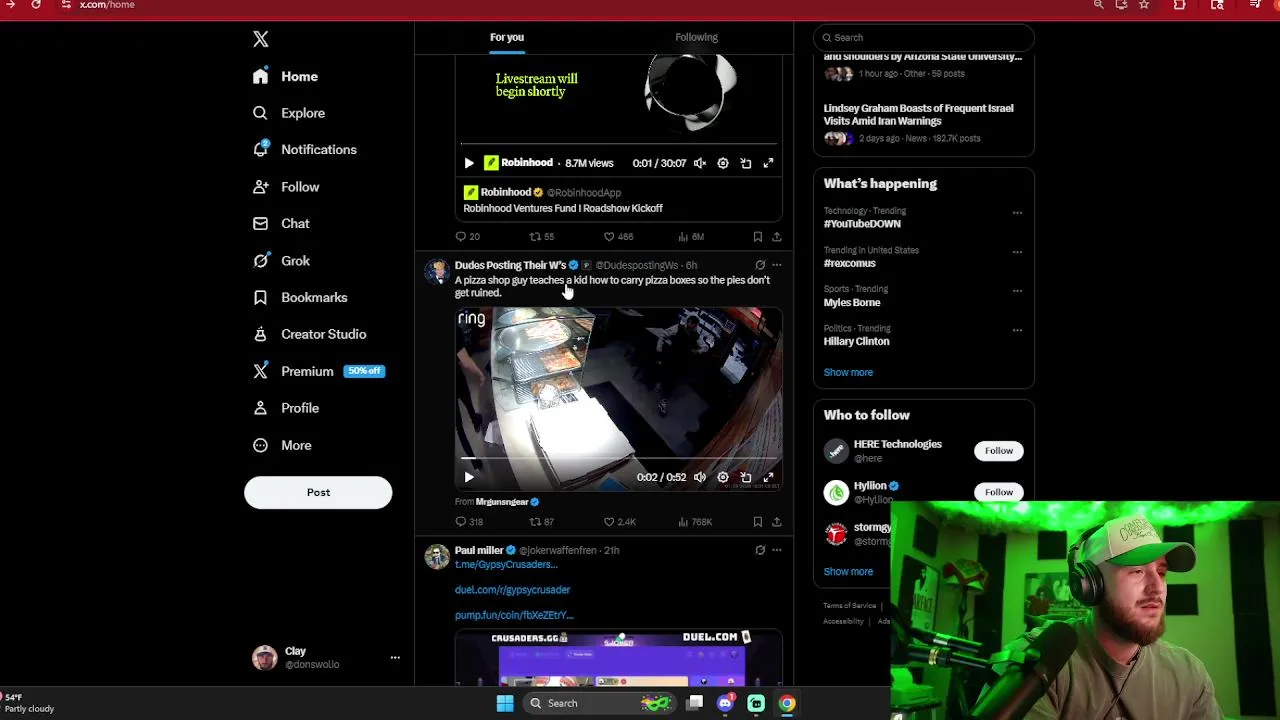Follow HERE Technologies

[x=998, y=451]
